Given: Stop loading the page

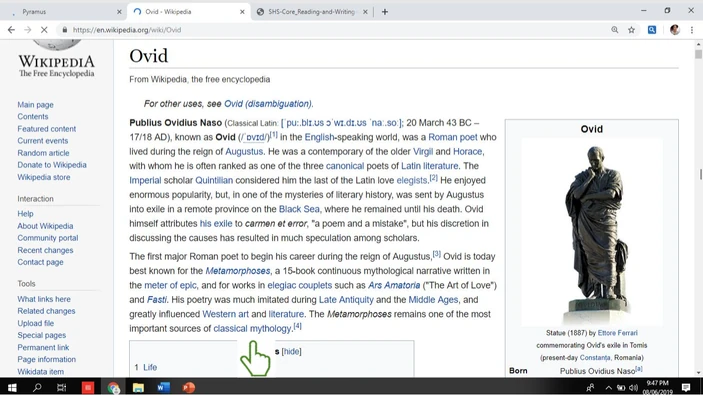Looking at the screenshot, I should tap(44, 30).
